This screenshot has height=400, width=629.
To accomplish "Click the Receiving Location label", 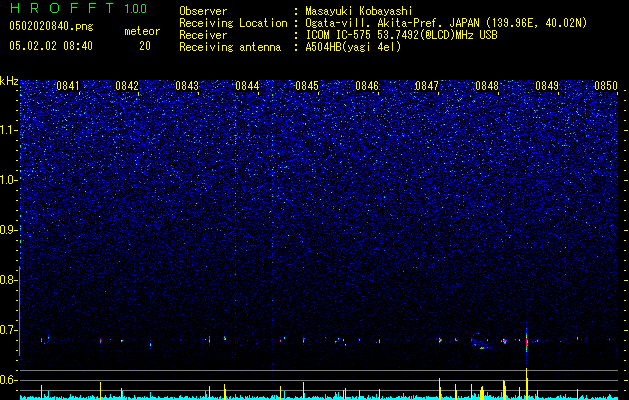I will click(233, 23).
